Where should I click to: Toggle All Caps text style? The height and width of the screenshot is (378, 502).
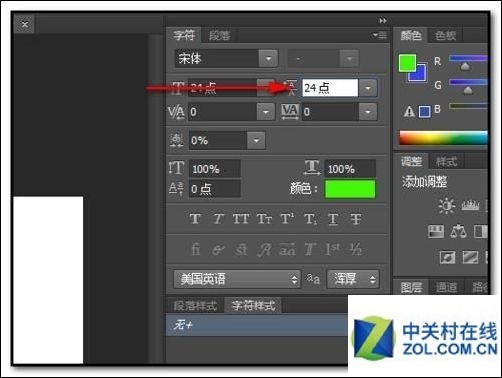click(x=241, y=219)
